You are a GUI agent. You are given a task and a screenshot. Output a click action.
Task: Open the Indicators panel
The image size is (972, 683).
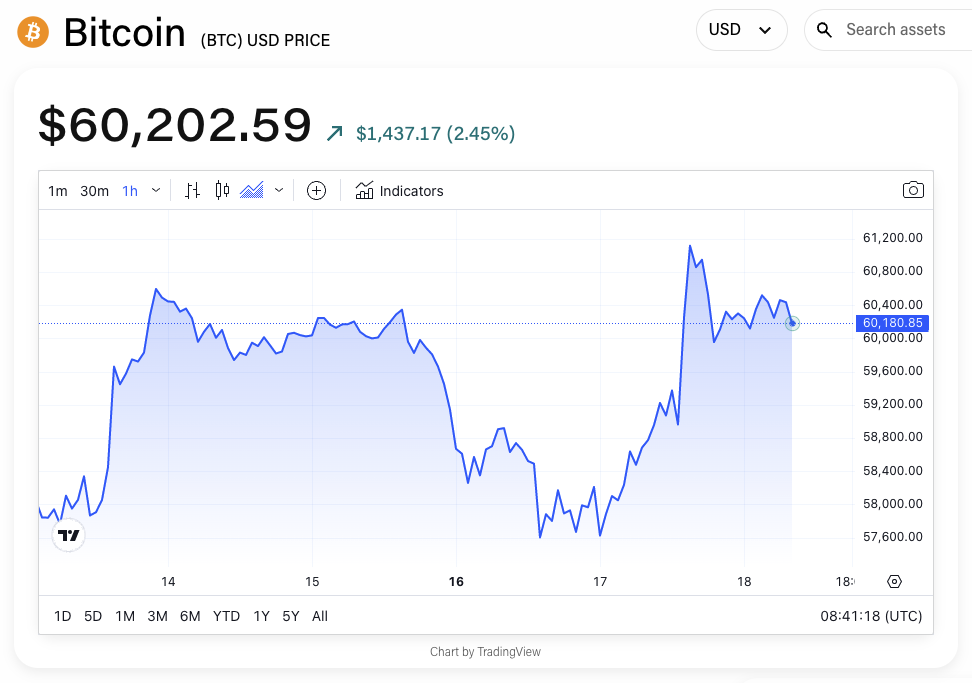(399, 191)
